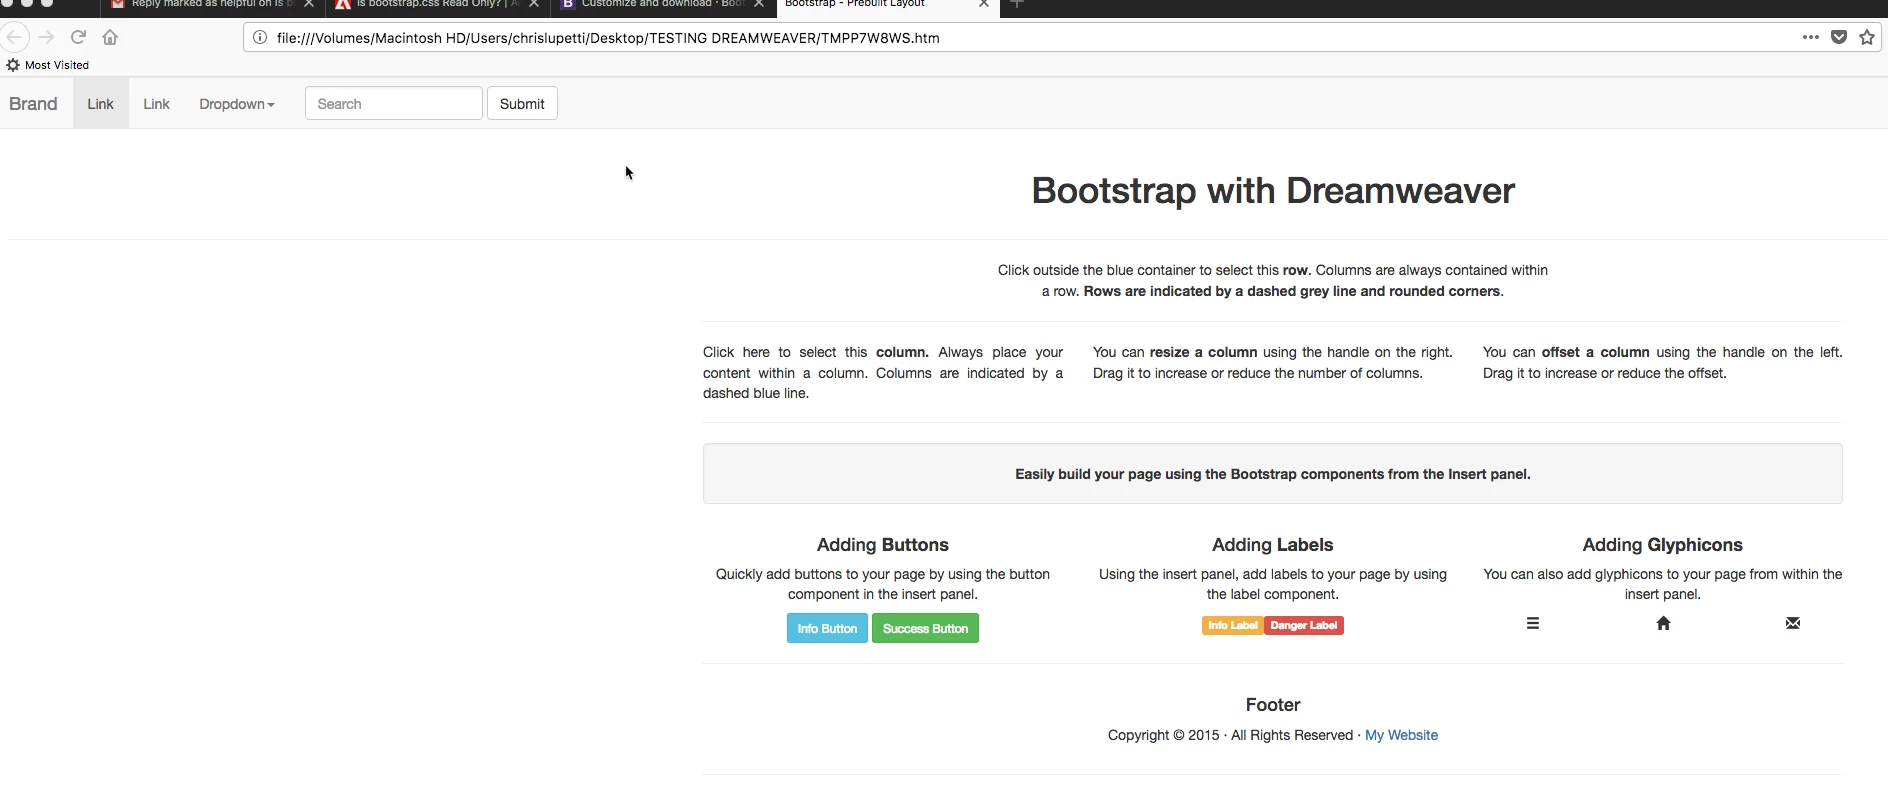Click the Brand navbar link
This screenshot has height=789, width=1888.
pos(33,104)
